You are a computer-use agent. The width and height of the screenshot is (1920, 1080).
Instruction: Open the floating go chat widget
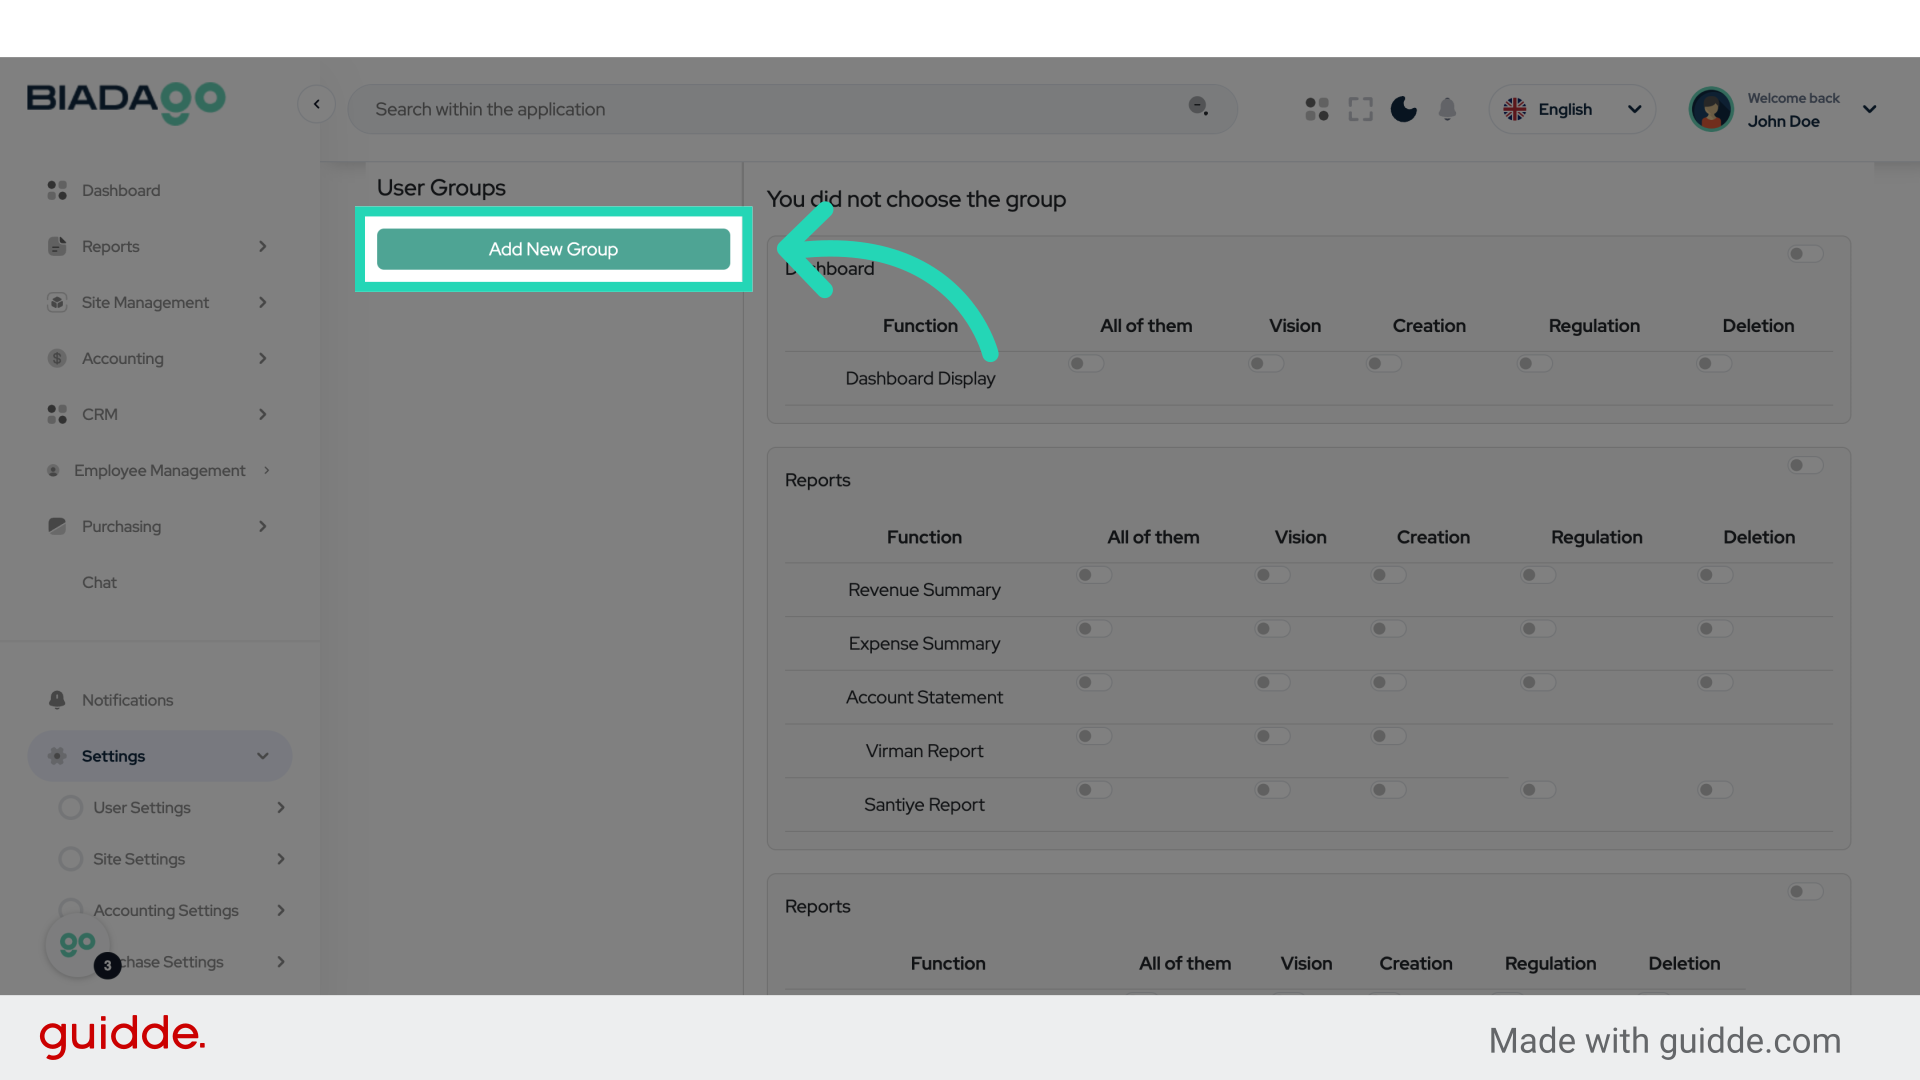(78, 944)
